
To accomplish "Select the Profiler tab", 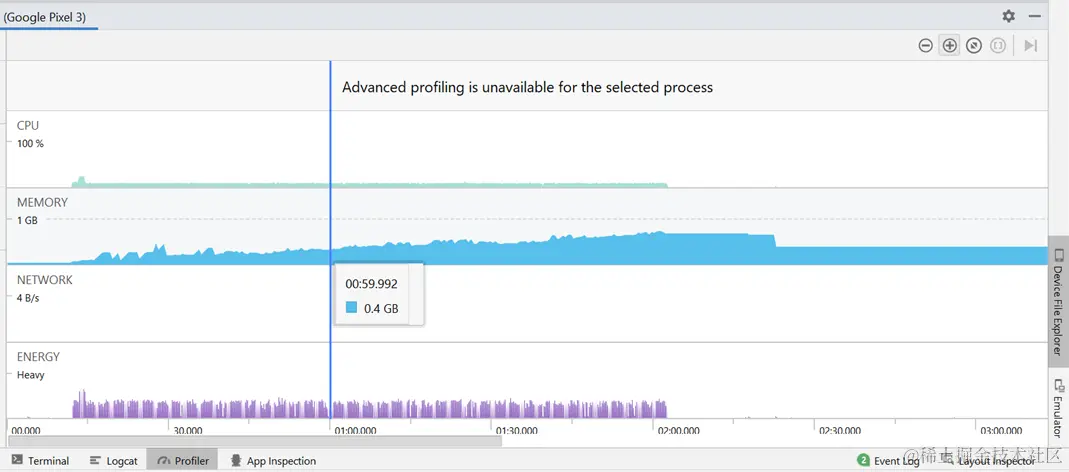I will click(x=183, y=461).
